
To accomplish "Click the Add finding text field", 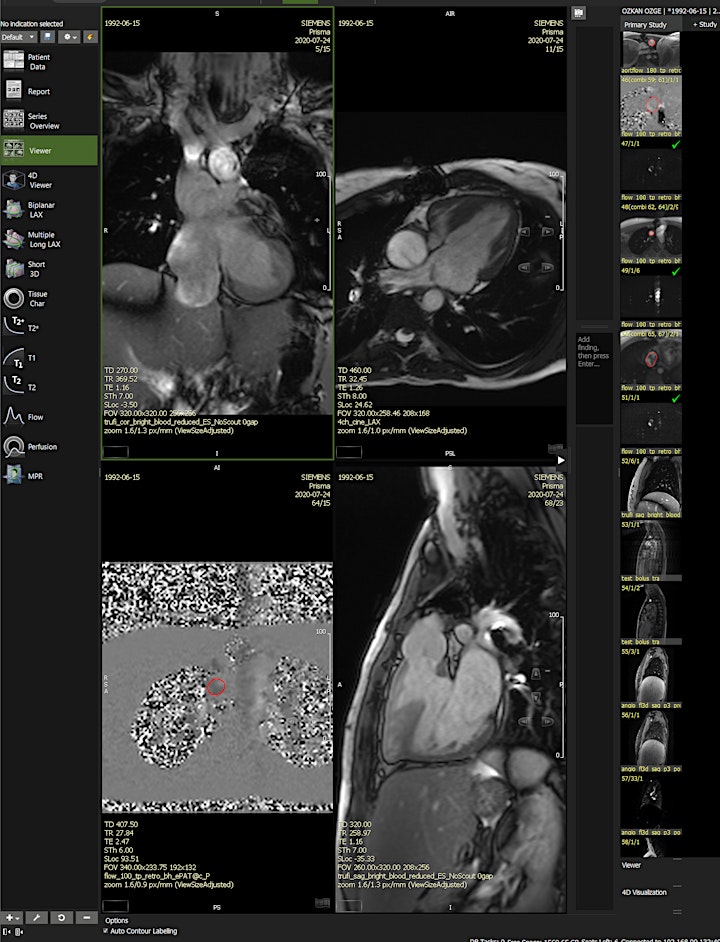I will [x=594, y=378].
